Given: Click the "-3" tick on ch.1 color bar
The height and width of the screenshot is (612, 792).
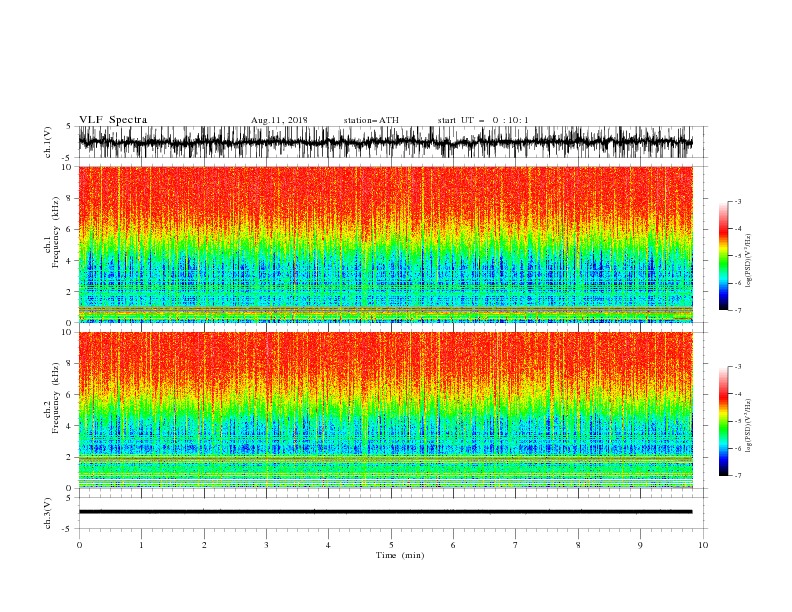Looking at the screenshot, I should click(738, 201).
